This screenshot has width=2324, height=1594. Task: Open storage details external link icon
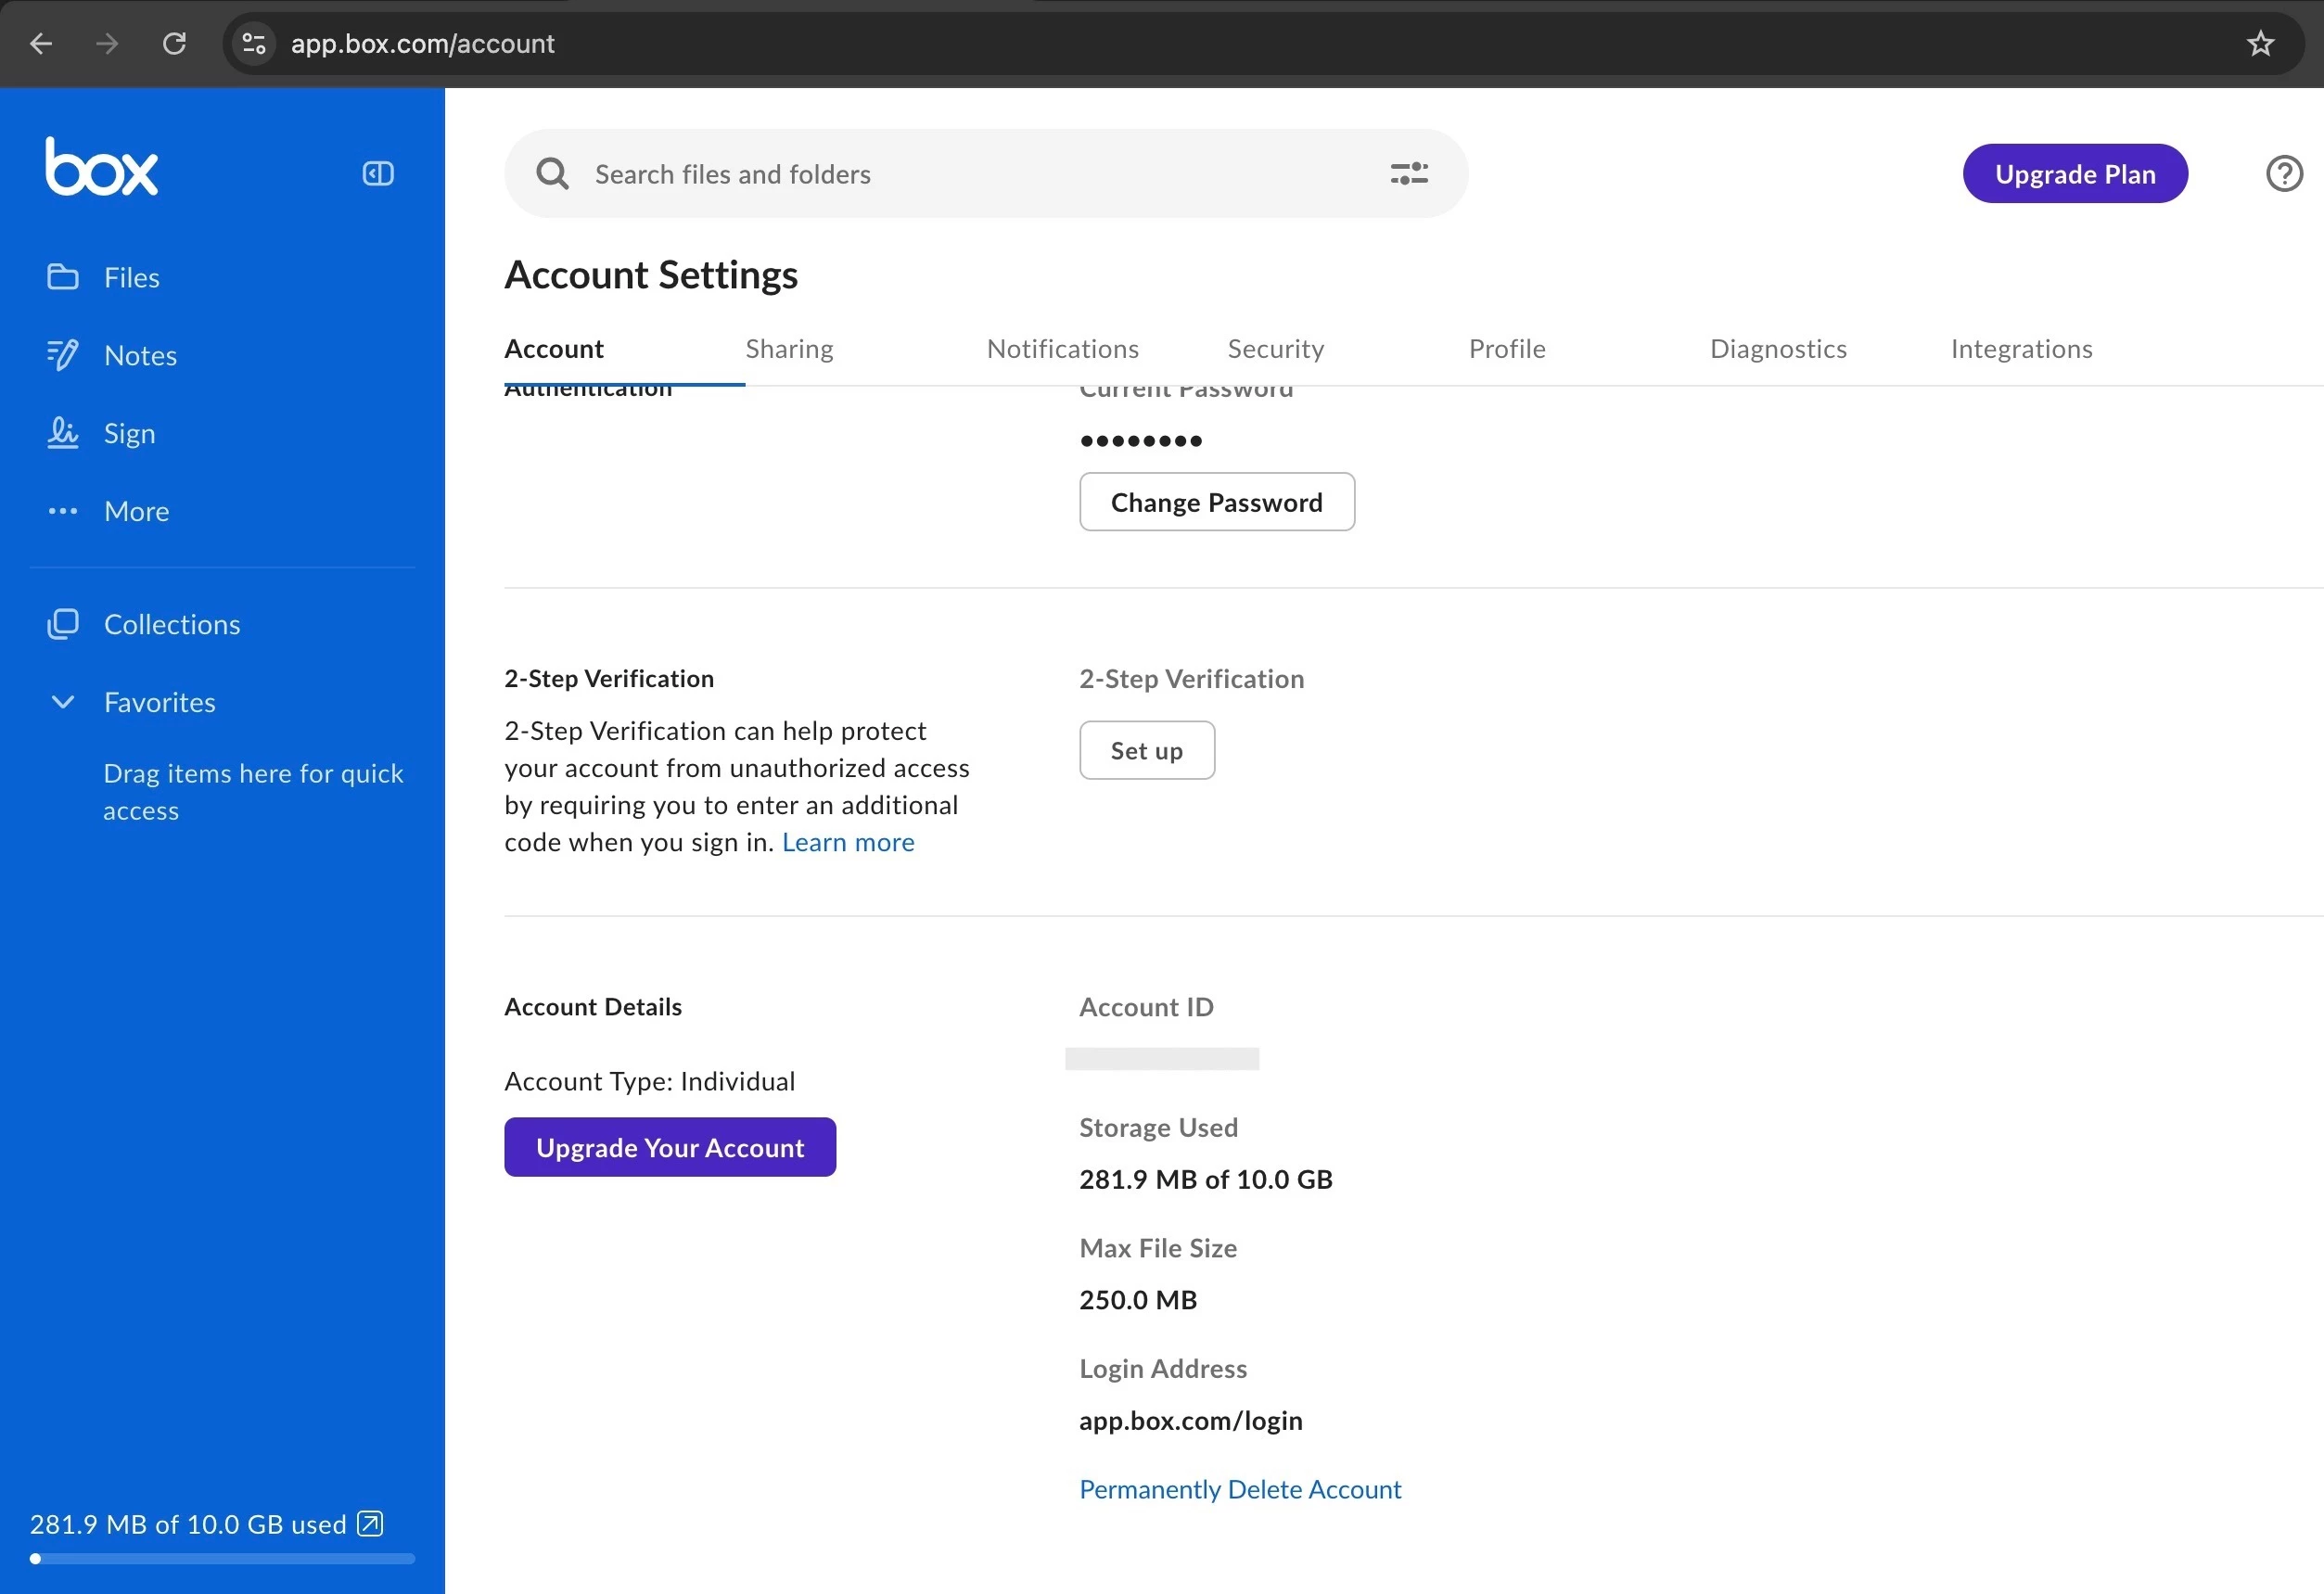[x=370, y=1523]
